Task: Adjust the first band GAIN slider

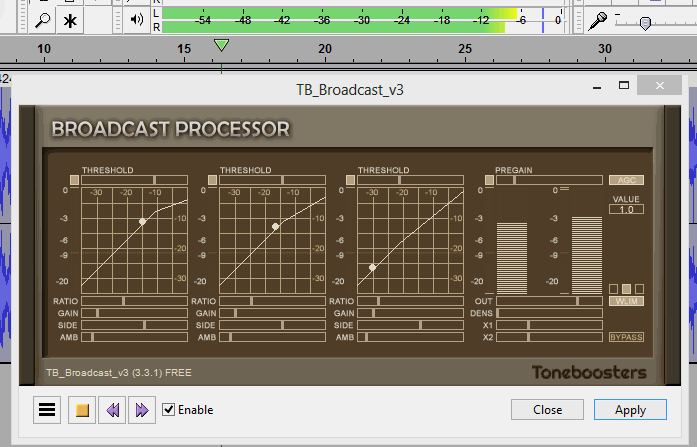Action: coord(134,313)
